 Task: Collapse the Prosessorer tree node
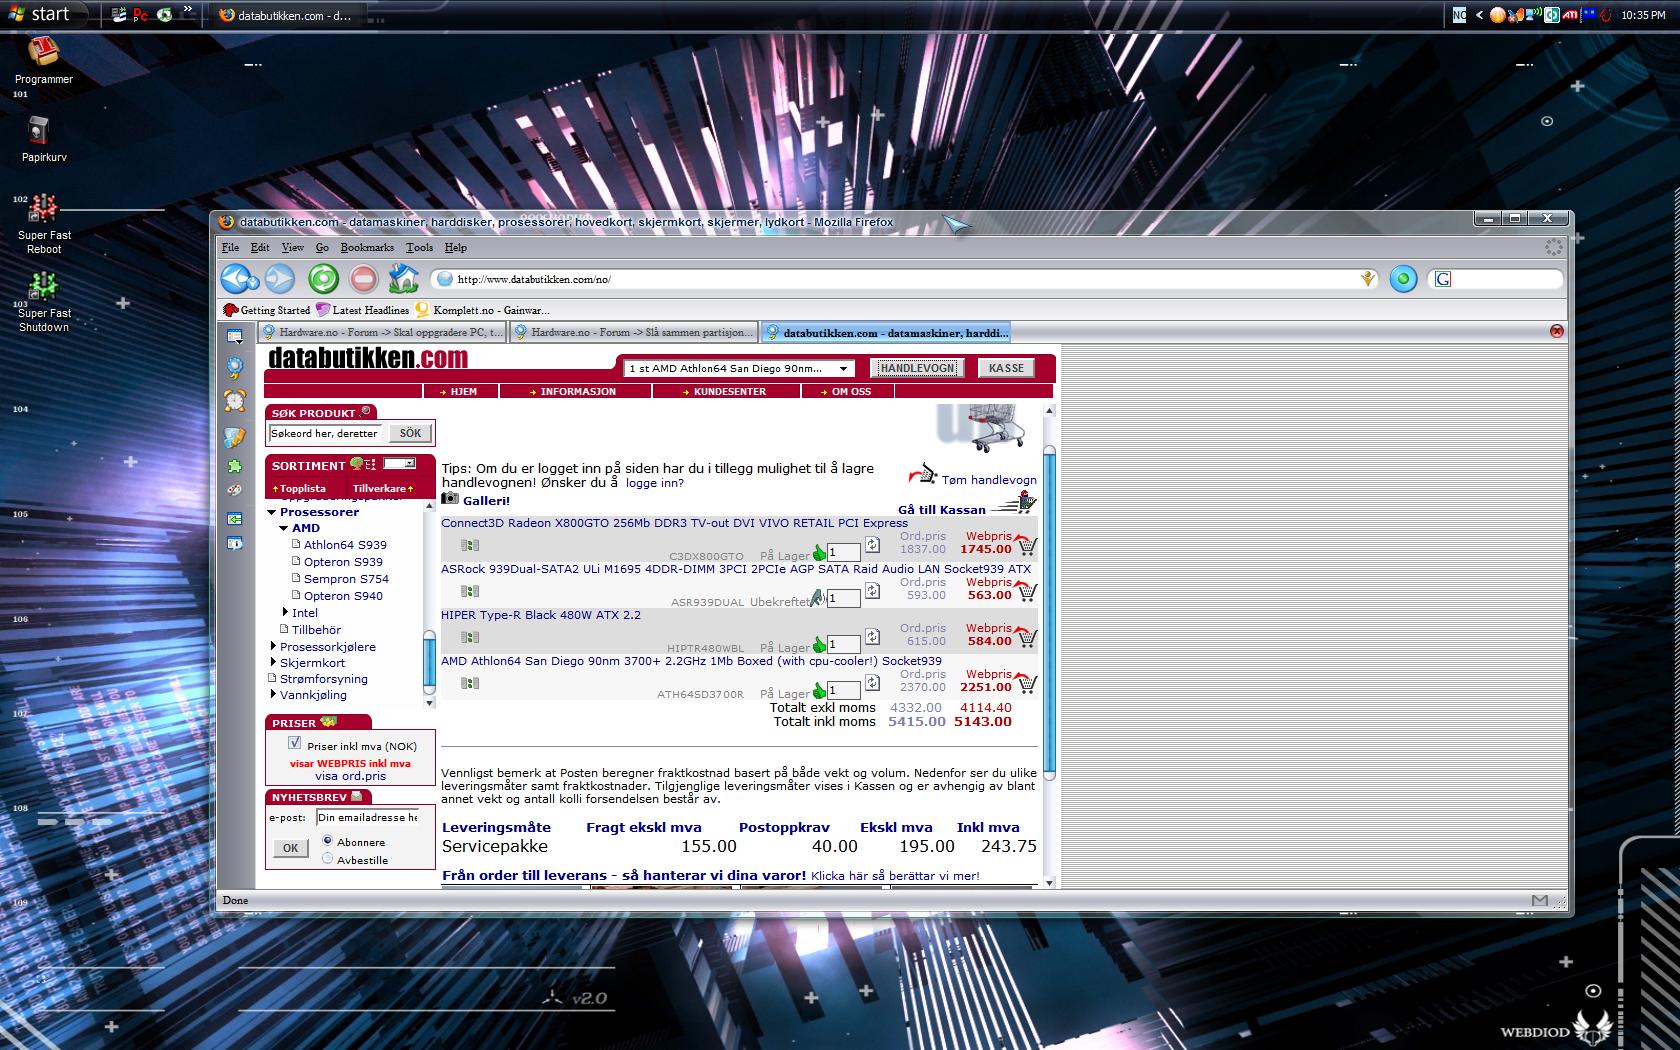[271, 512]
